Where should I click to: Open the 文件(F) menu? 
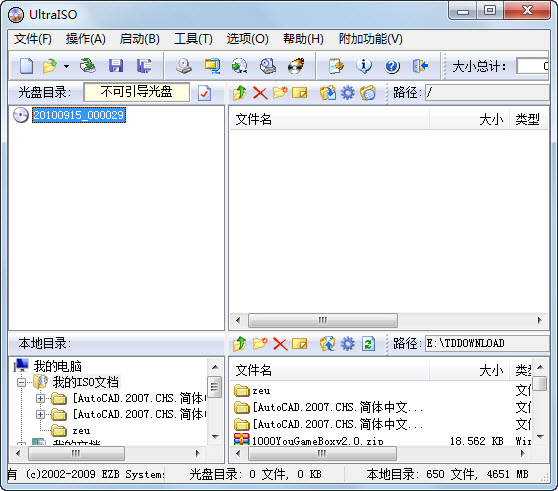33,39
